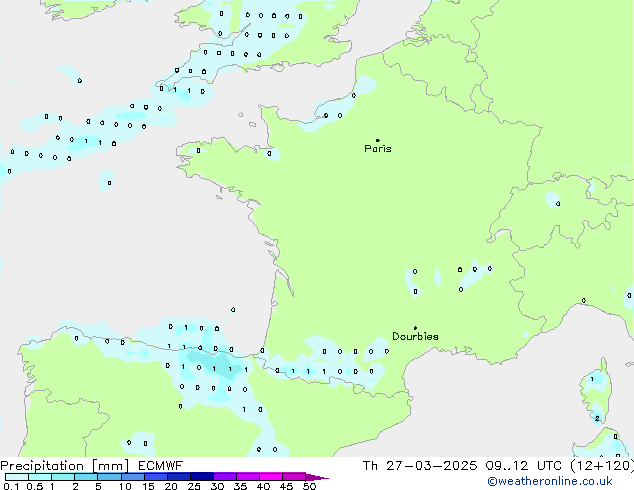The image size is (634, 490).
Task: Click the ECMWF model label
Action: pos(161,466)
